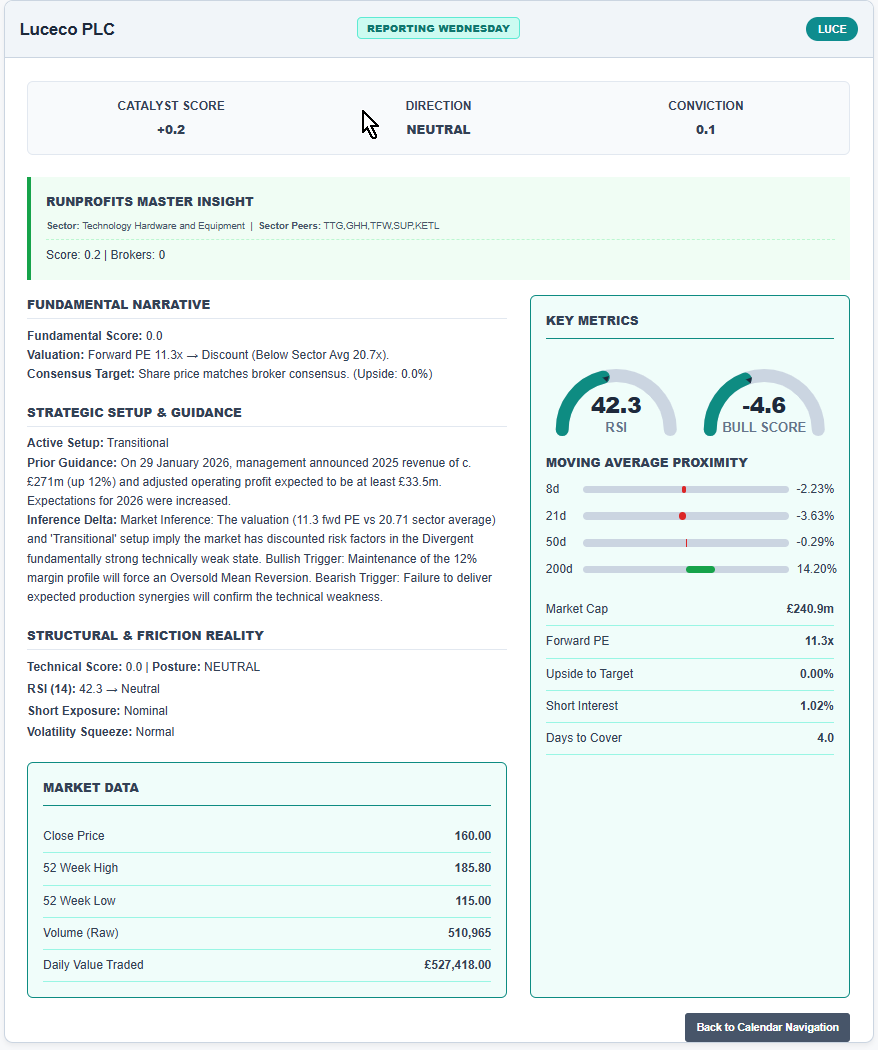
Task: Select the Luceco PLC title
Action: 67,29
